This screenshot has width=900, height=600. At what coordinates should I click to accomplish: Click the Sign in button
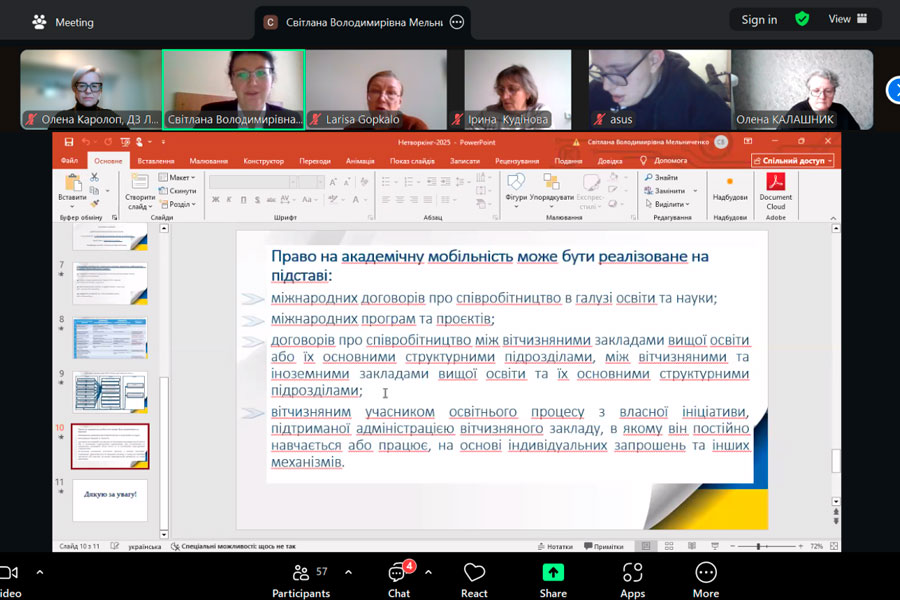[x=759, y=20]
